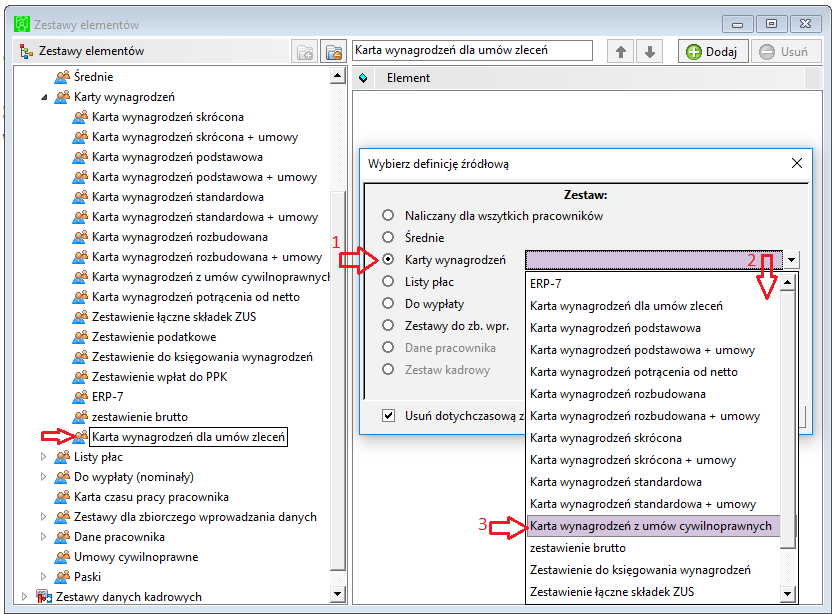Close the Wybierz definicję źródłową dialog
This screenshot has height=614, width=834.
tap(797, 163)
